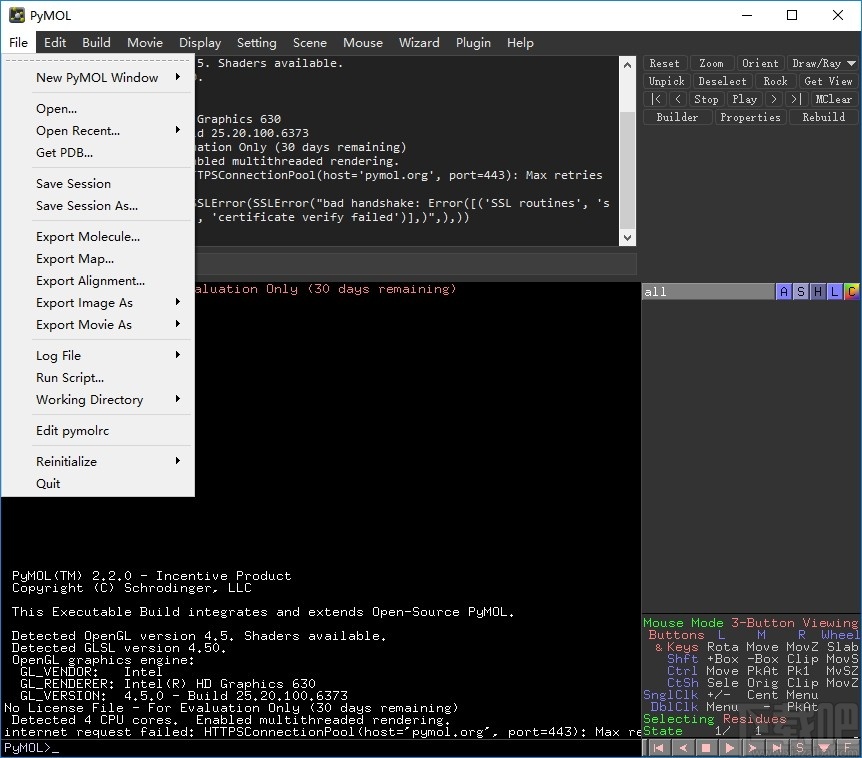The height and width of the screenshot is (758, 862).
Task: Open the H hide menu for all
Action: pyautogui.click(x=818, y=292)
